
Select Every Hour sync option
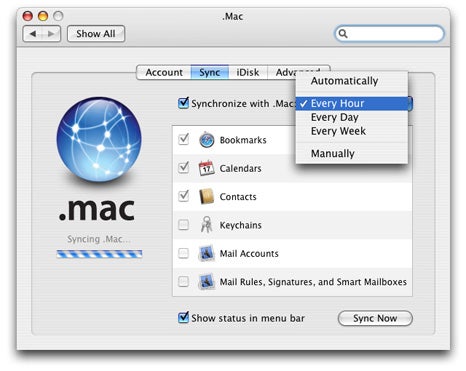352,103
